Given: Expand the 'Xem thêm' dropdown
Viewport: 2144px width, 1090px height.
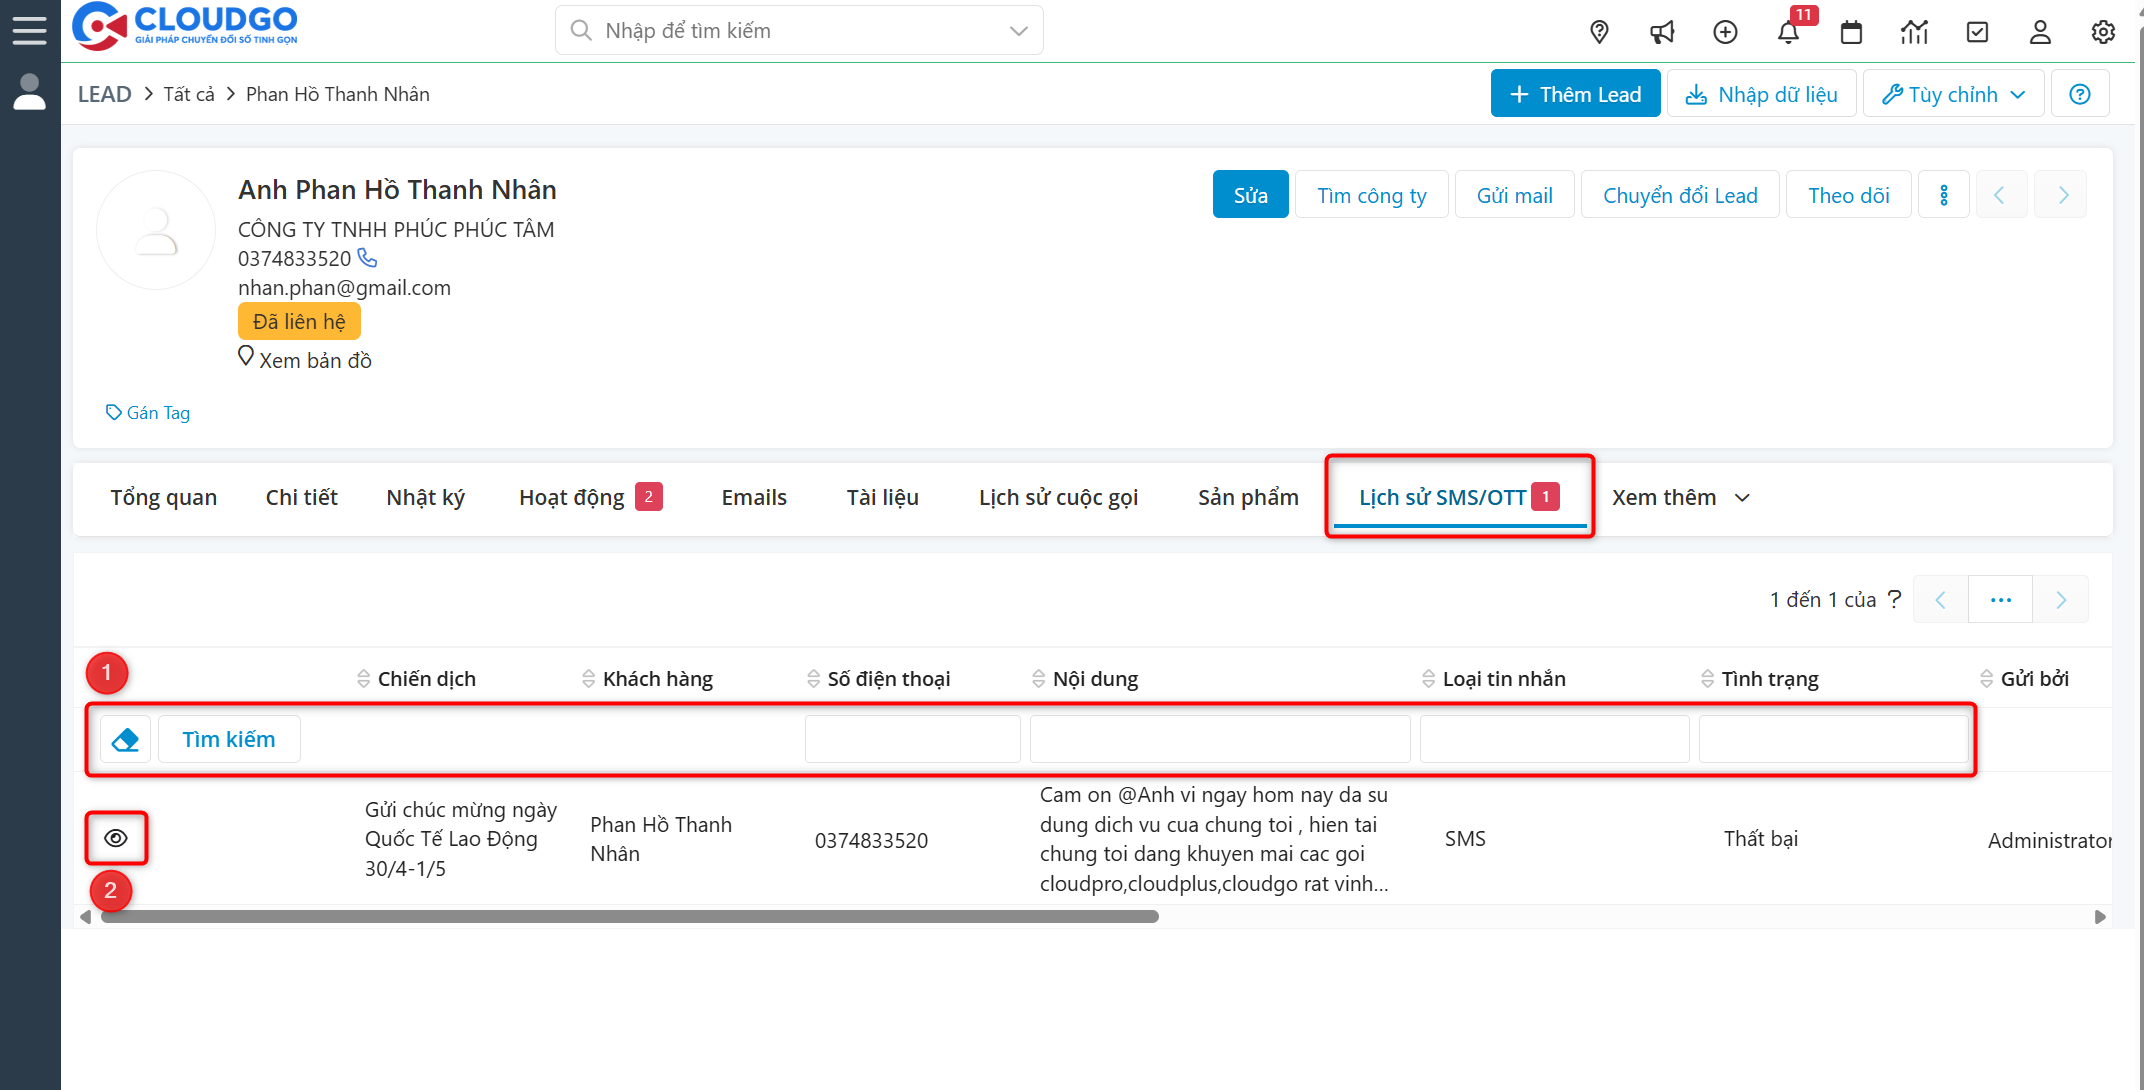Looking at the screenshot, I should (x=1680, y=497).
